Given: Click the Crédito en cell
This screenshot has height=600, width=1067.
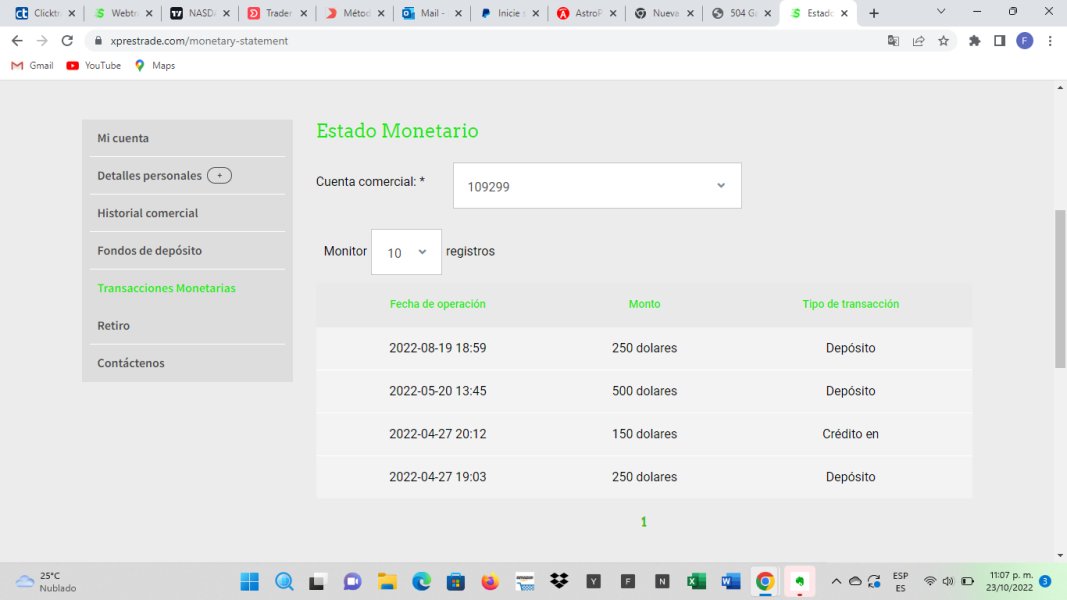Looking at the screenshot, I should click(851, 434).
